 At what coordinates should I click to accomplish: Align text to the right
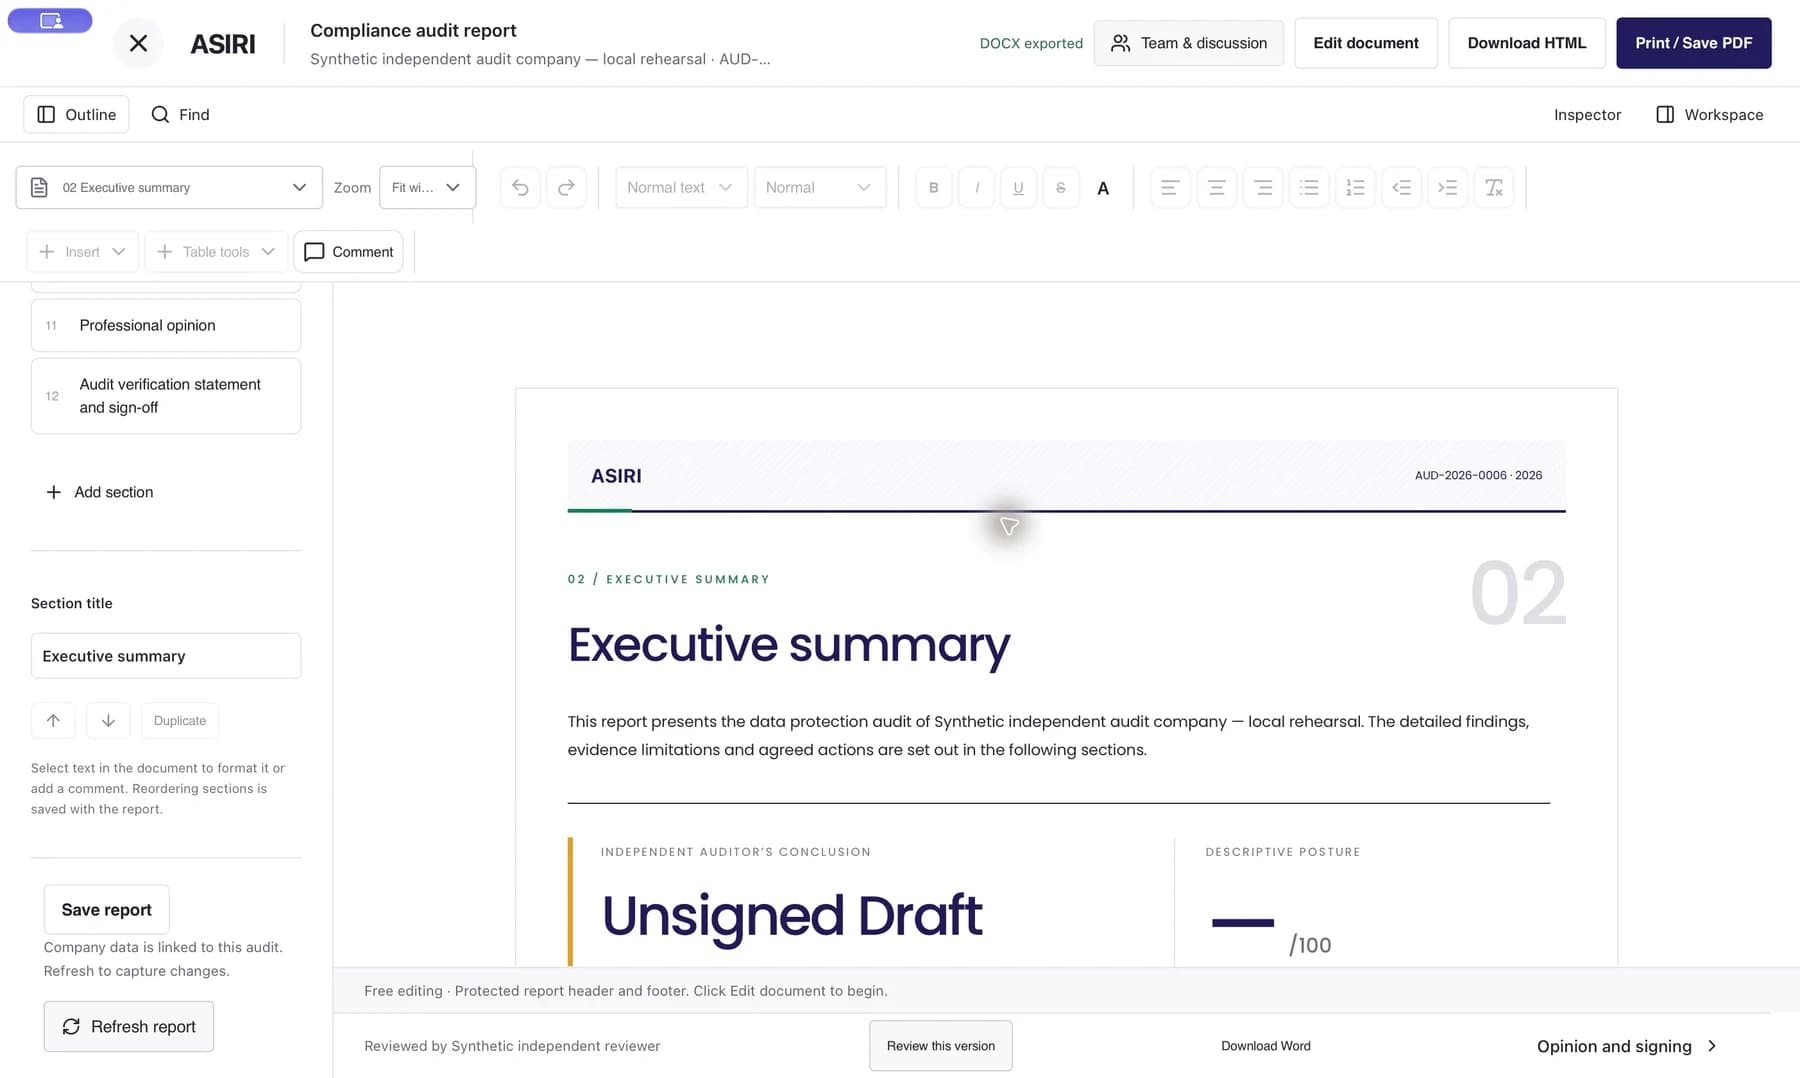pos(1263,187)
